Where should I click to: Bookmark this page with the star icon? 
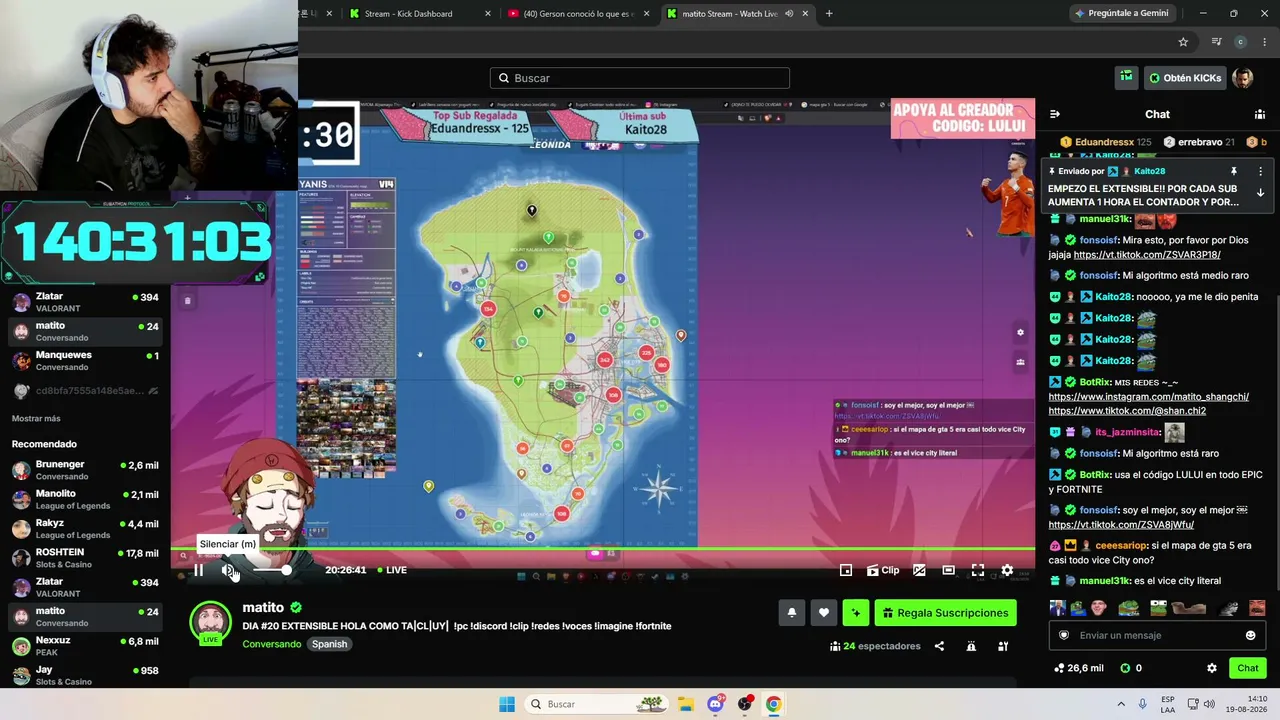pos(1183,42)
